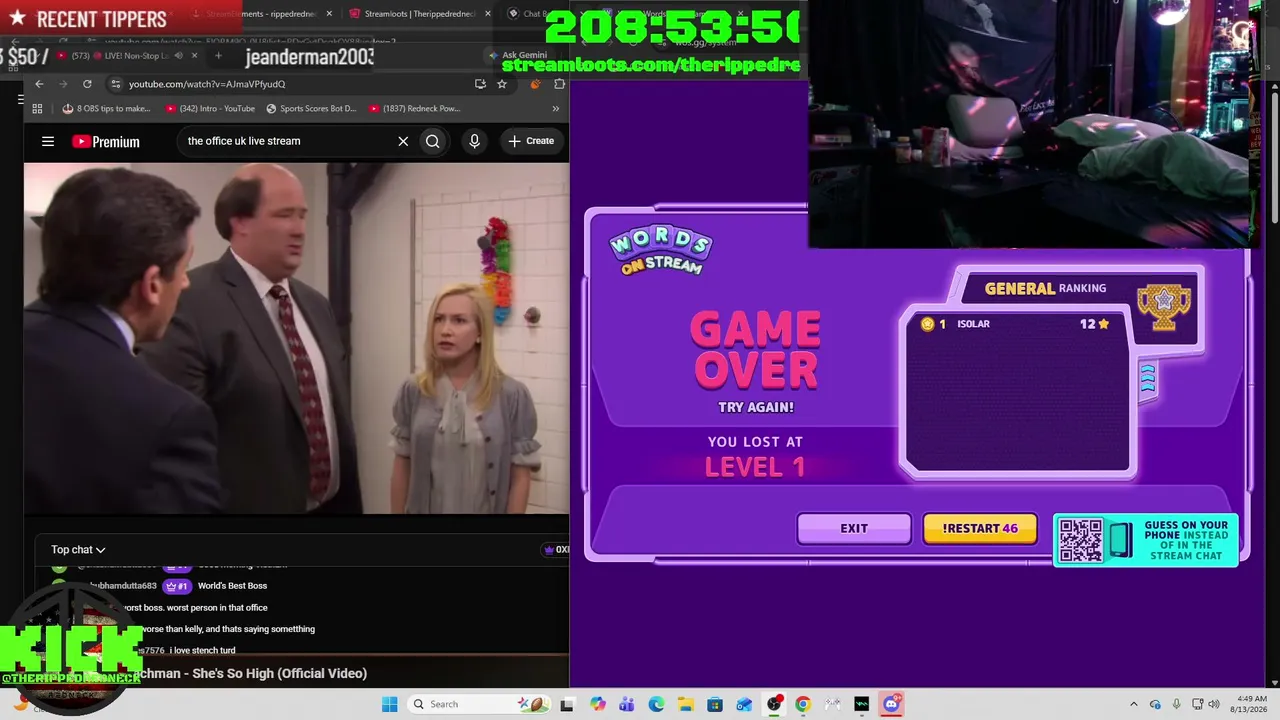Clear the YouTube search box text
Image resolution: width=1280 pixels, height=720 pixels.
403,141
